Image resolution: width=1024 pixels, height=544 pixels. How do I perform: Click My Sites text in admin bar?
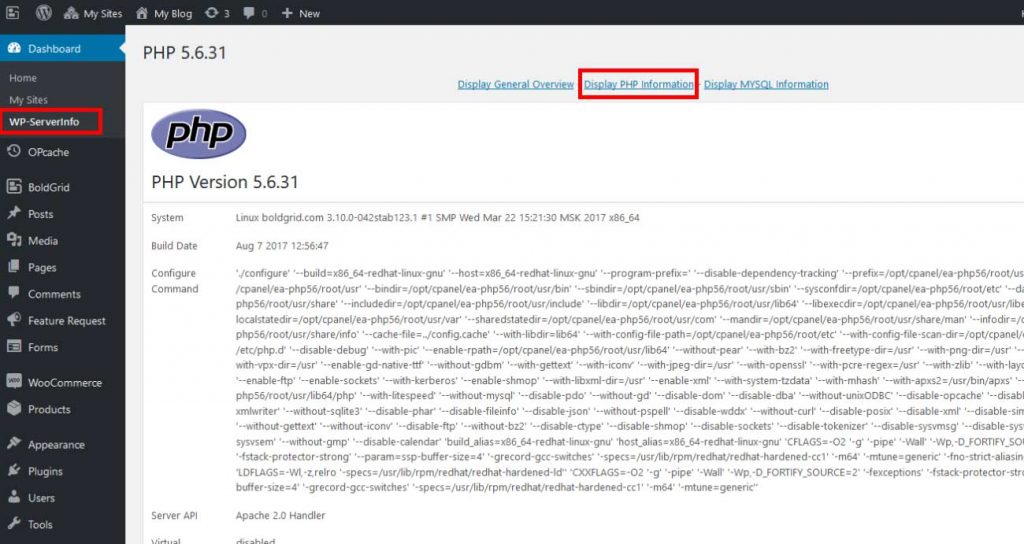[103, 14]
